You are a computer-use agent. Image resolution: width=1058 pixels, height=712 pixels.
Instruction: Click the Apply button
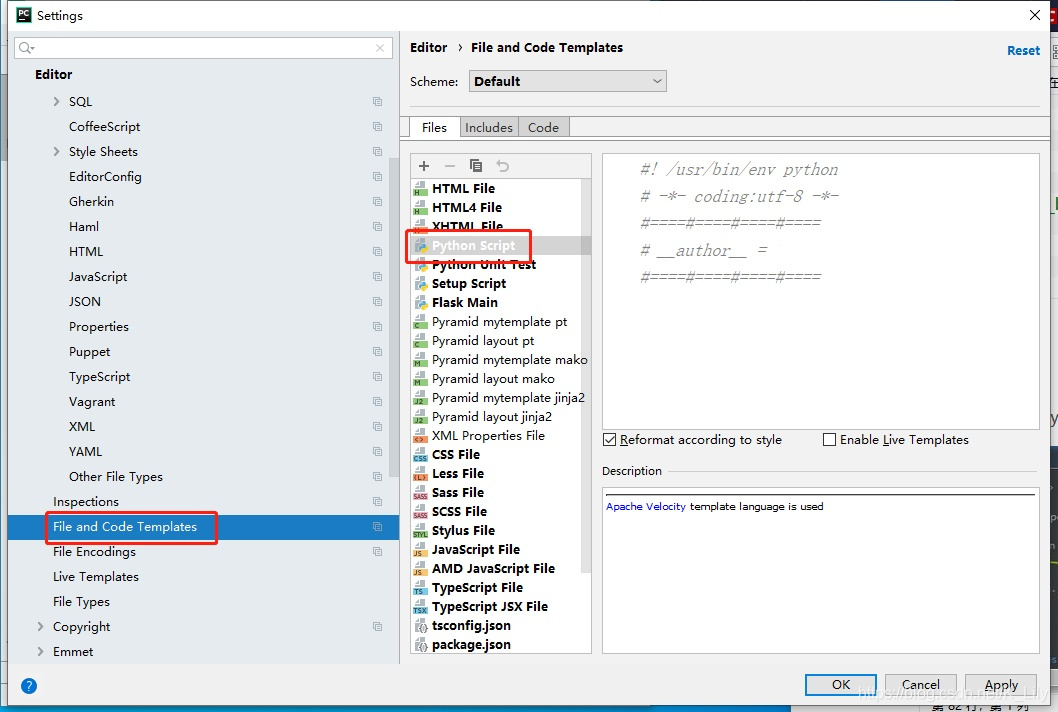coord(1001,684)
